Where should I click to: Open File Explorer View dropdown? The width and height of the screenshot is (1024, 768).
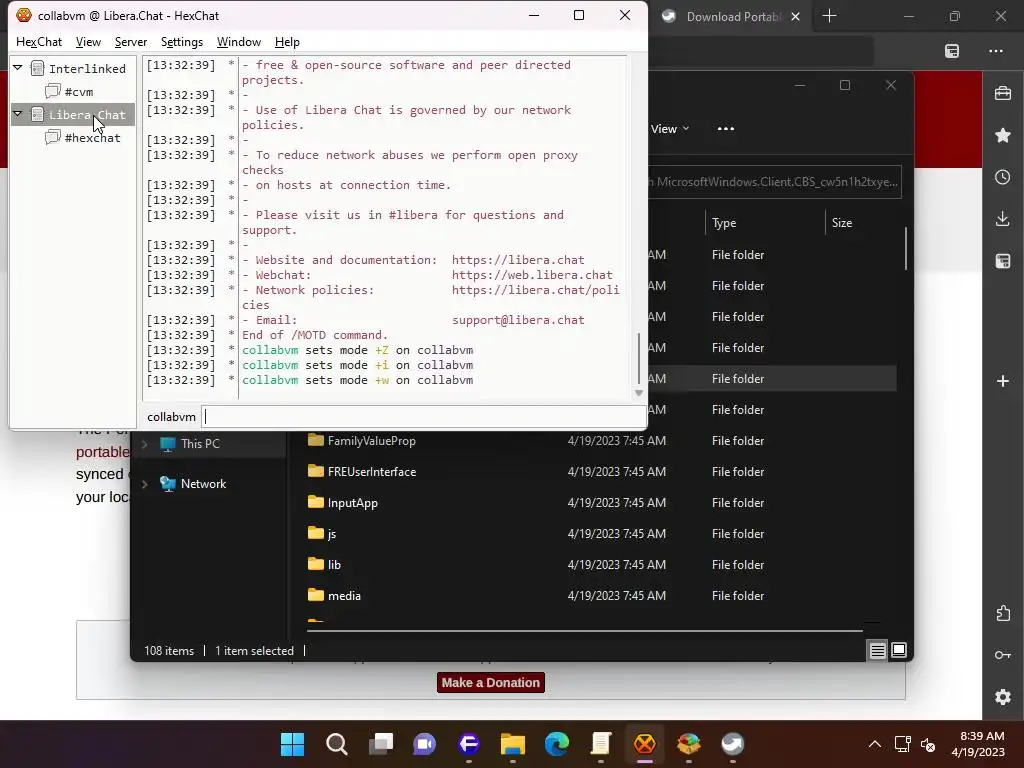click(x=669, y=129)
